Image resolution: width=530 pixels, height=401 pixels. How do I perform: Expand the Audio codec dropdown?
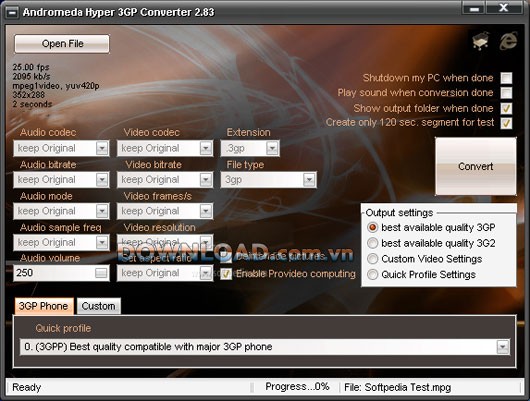[x=102, y=148]
